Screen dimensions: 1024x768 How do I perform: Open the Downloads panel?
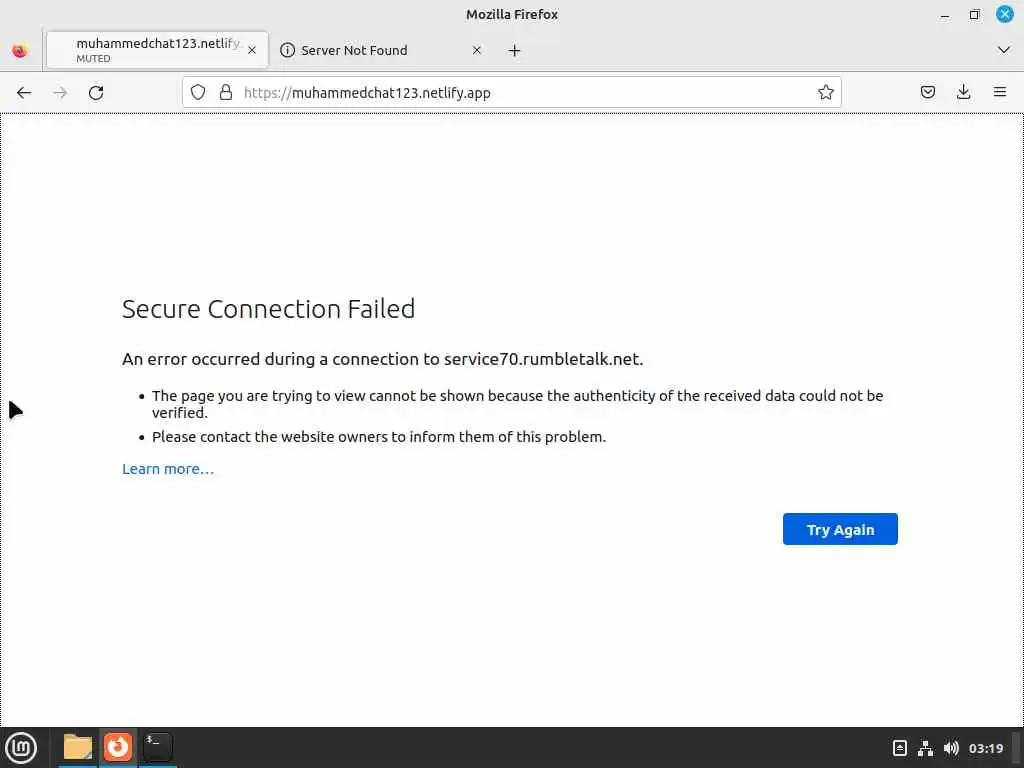pos(964,92)
